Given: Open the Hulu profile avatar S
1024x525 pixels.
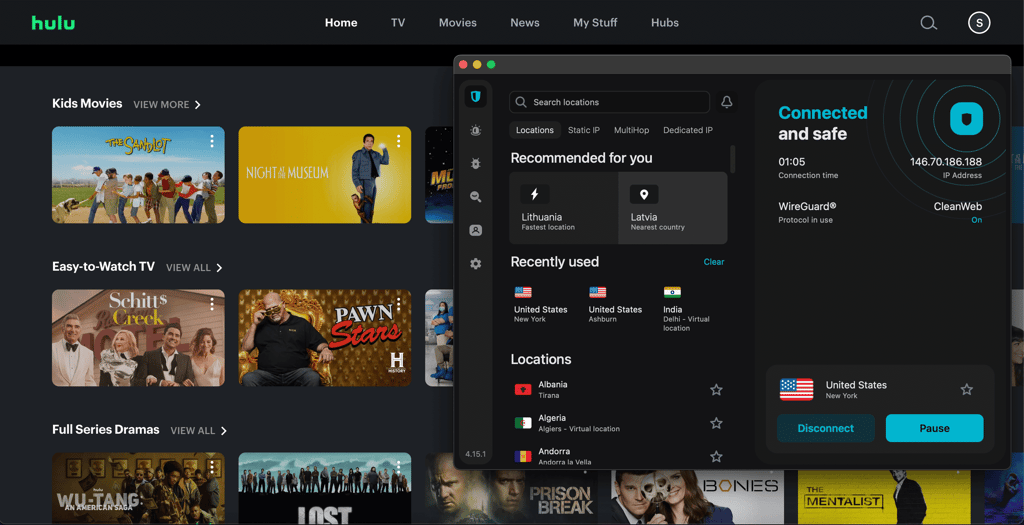Looking at the screenshot, I should (x=979, y=23).
